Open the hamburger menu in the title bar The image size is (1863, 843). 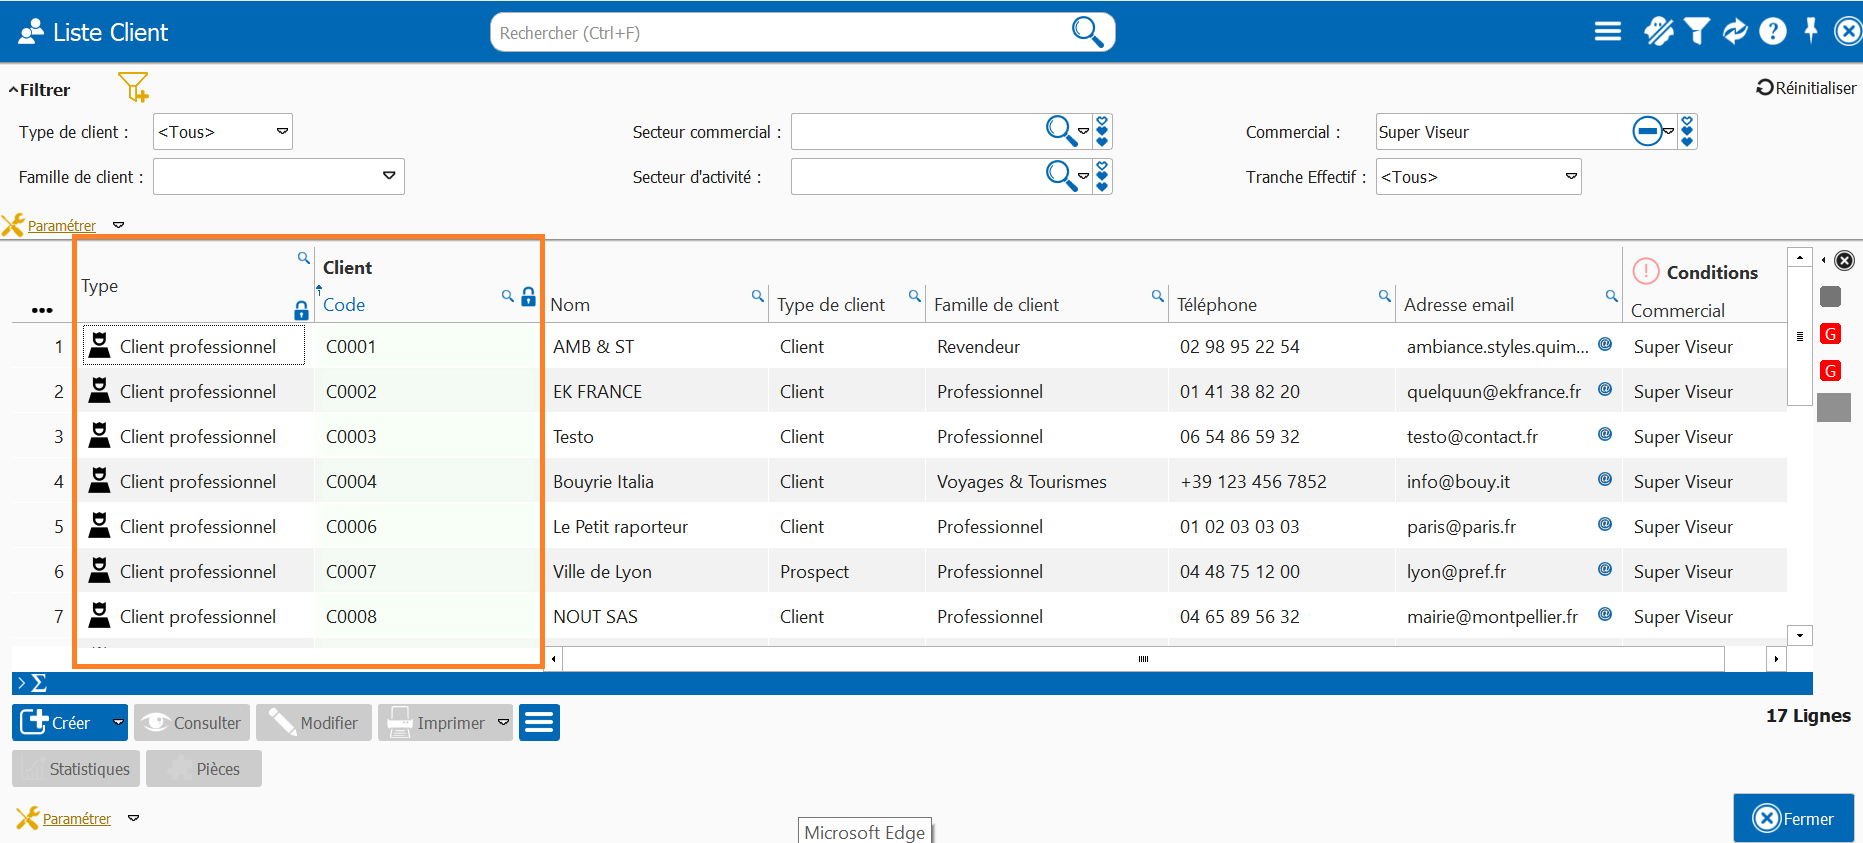(1607, 32)
